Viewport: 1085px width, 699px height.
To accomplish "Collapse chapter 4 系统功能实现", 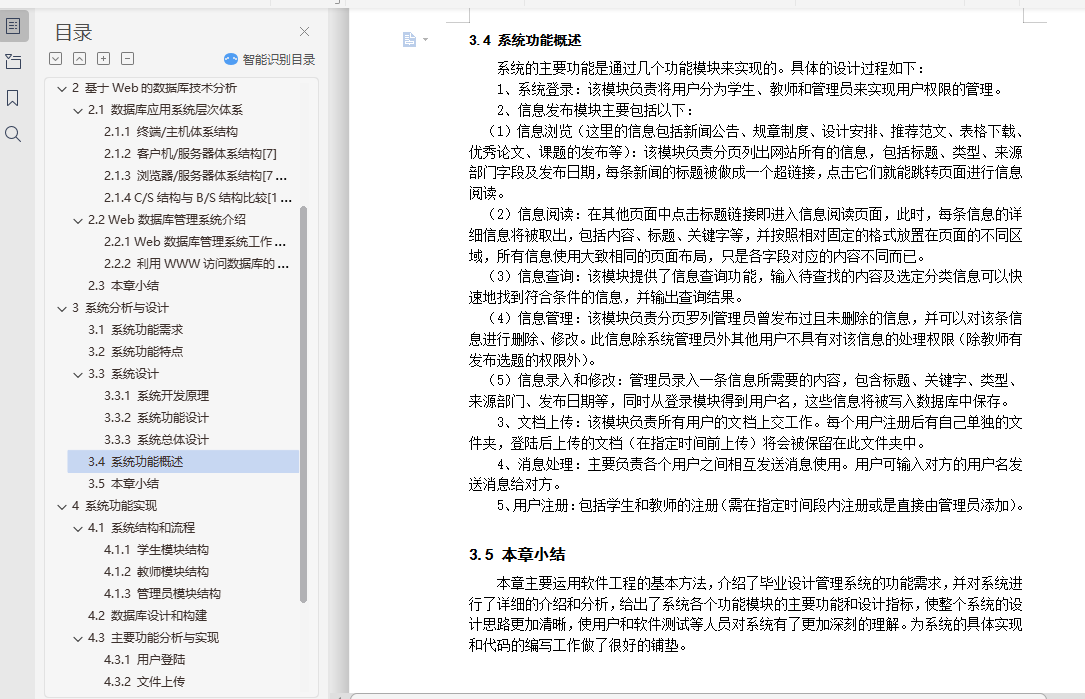I will [62, 507].
